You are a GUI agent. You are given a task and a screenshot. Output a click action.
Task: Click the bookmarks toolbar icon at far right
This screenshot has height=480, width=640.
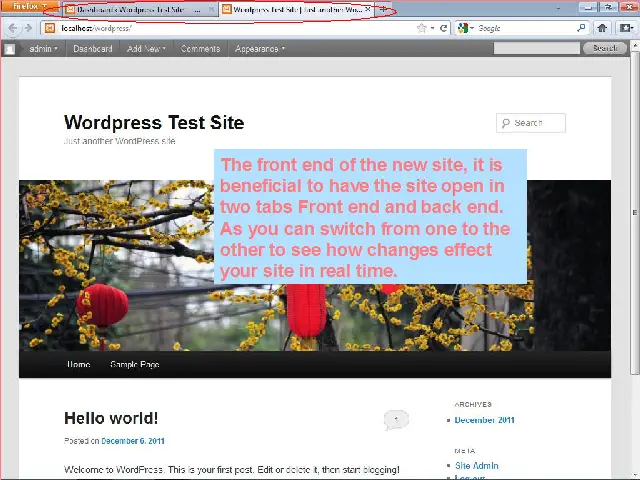(625, 28)
